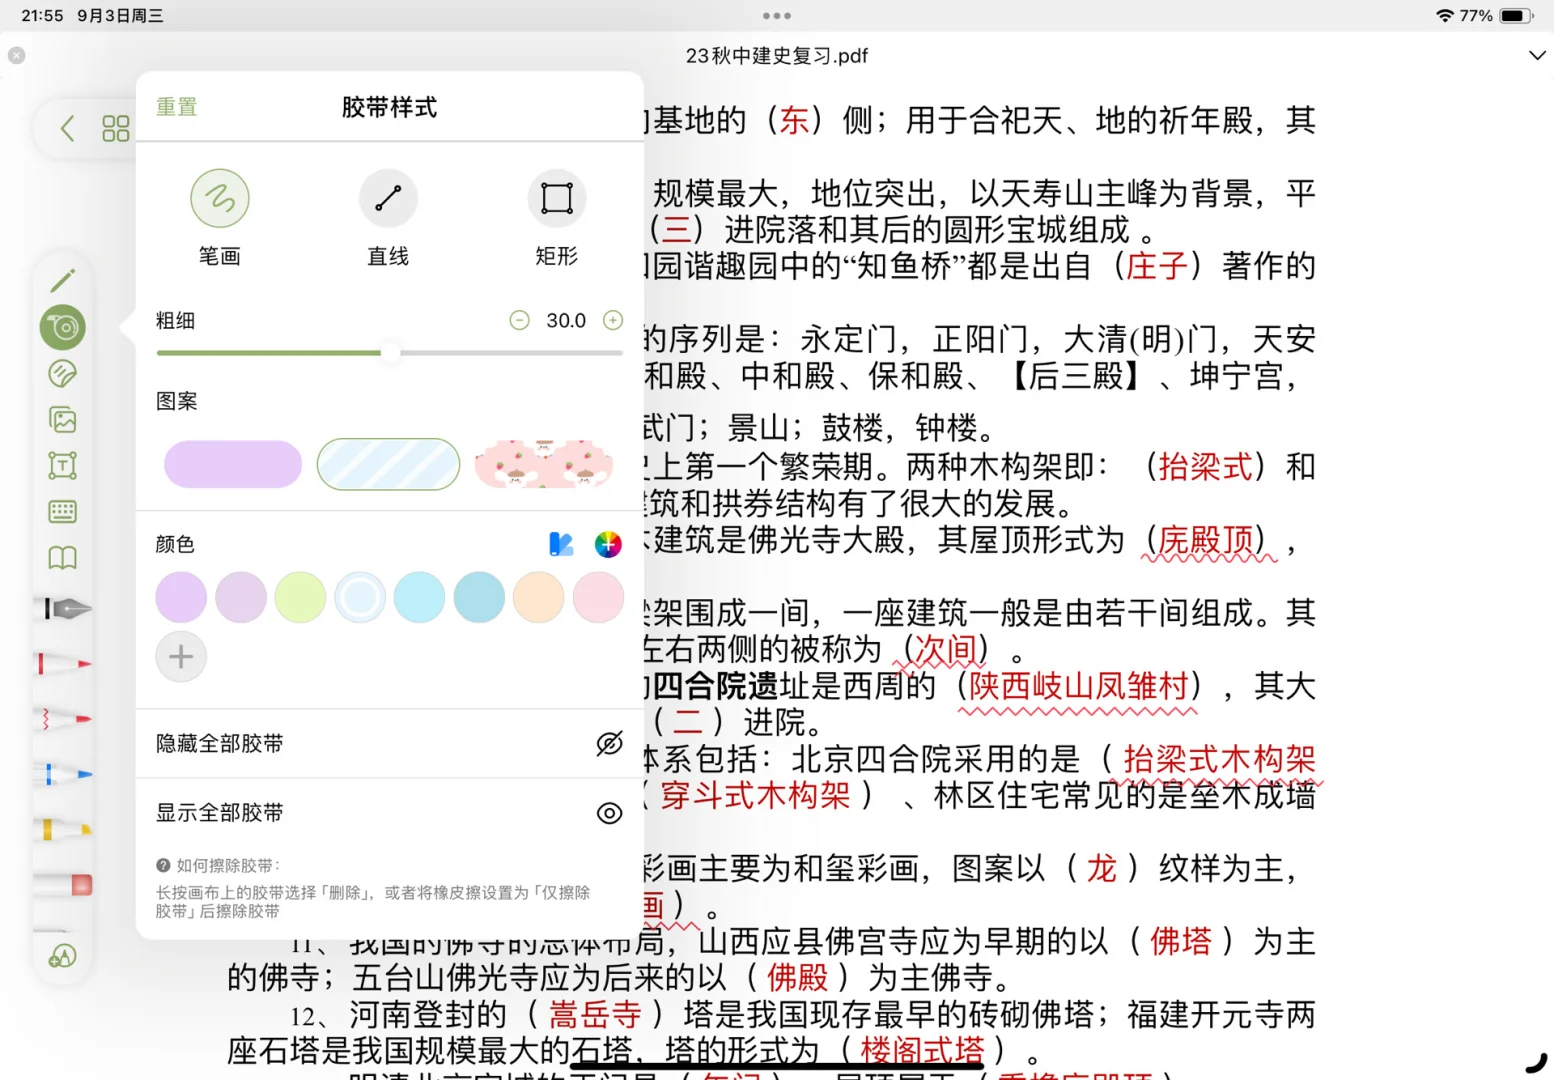
Task: Select the tape tool
Action: pyautogui.click(x=62, y=326)
